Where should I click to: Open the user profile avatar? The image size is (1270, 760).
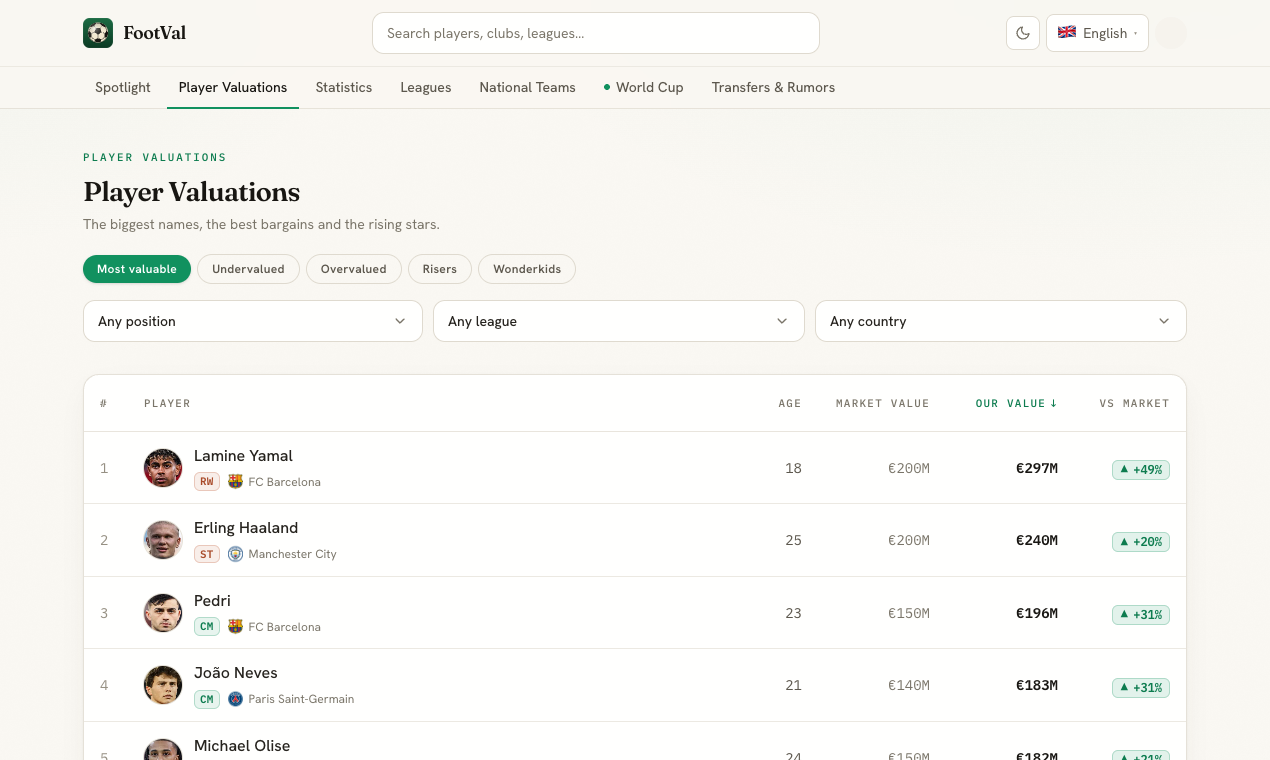[x=1171, y=33]
